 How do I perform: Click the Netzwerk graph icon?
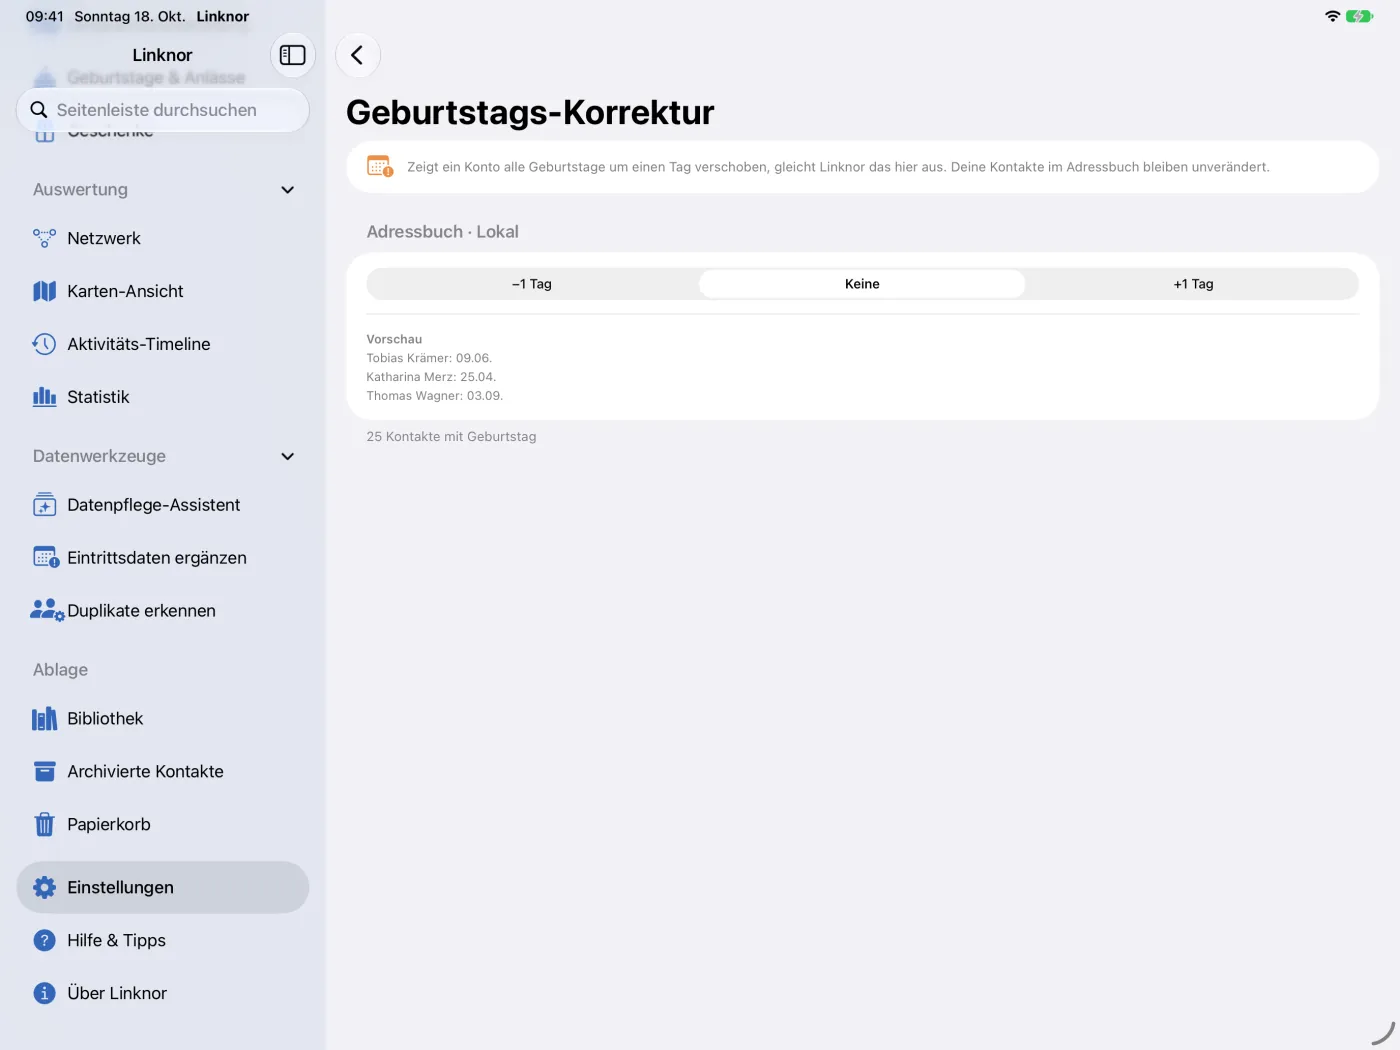point(44,238)
